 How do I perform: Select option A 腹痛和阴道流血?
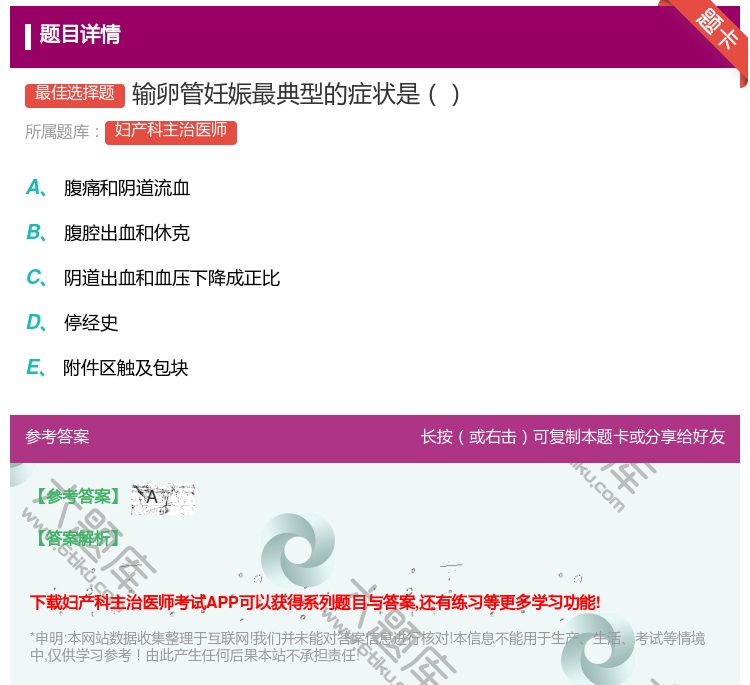point(108,188)
